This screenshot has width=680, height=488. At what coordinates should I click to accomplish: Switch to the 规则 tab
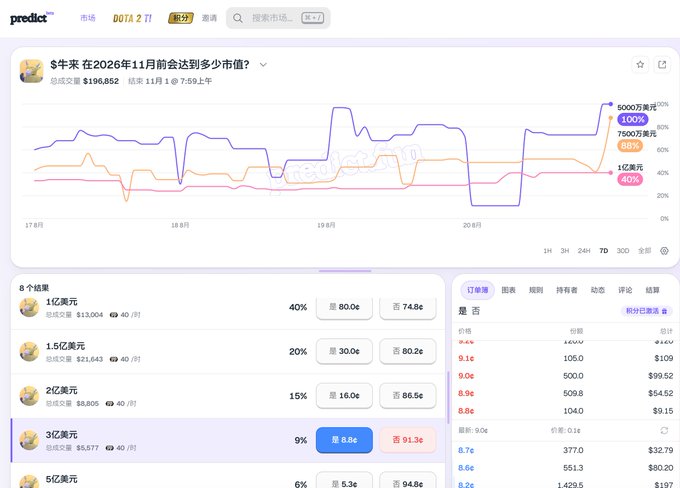536,290
